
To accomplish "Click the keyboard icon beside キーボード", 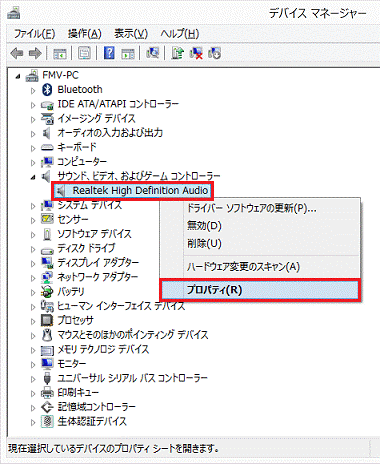I will click(x=47, y=147).
